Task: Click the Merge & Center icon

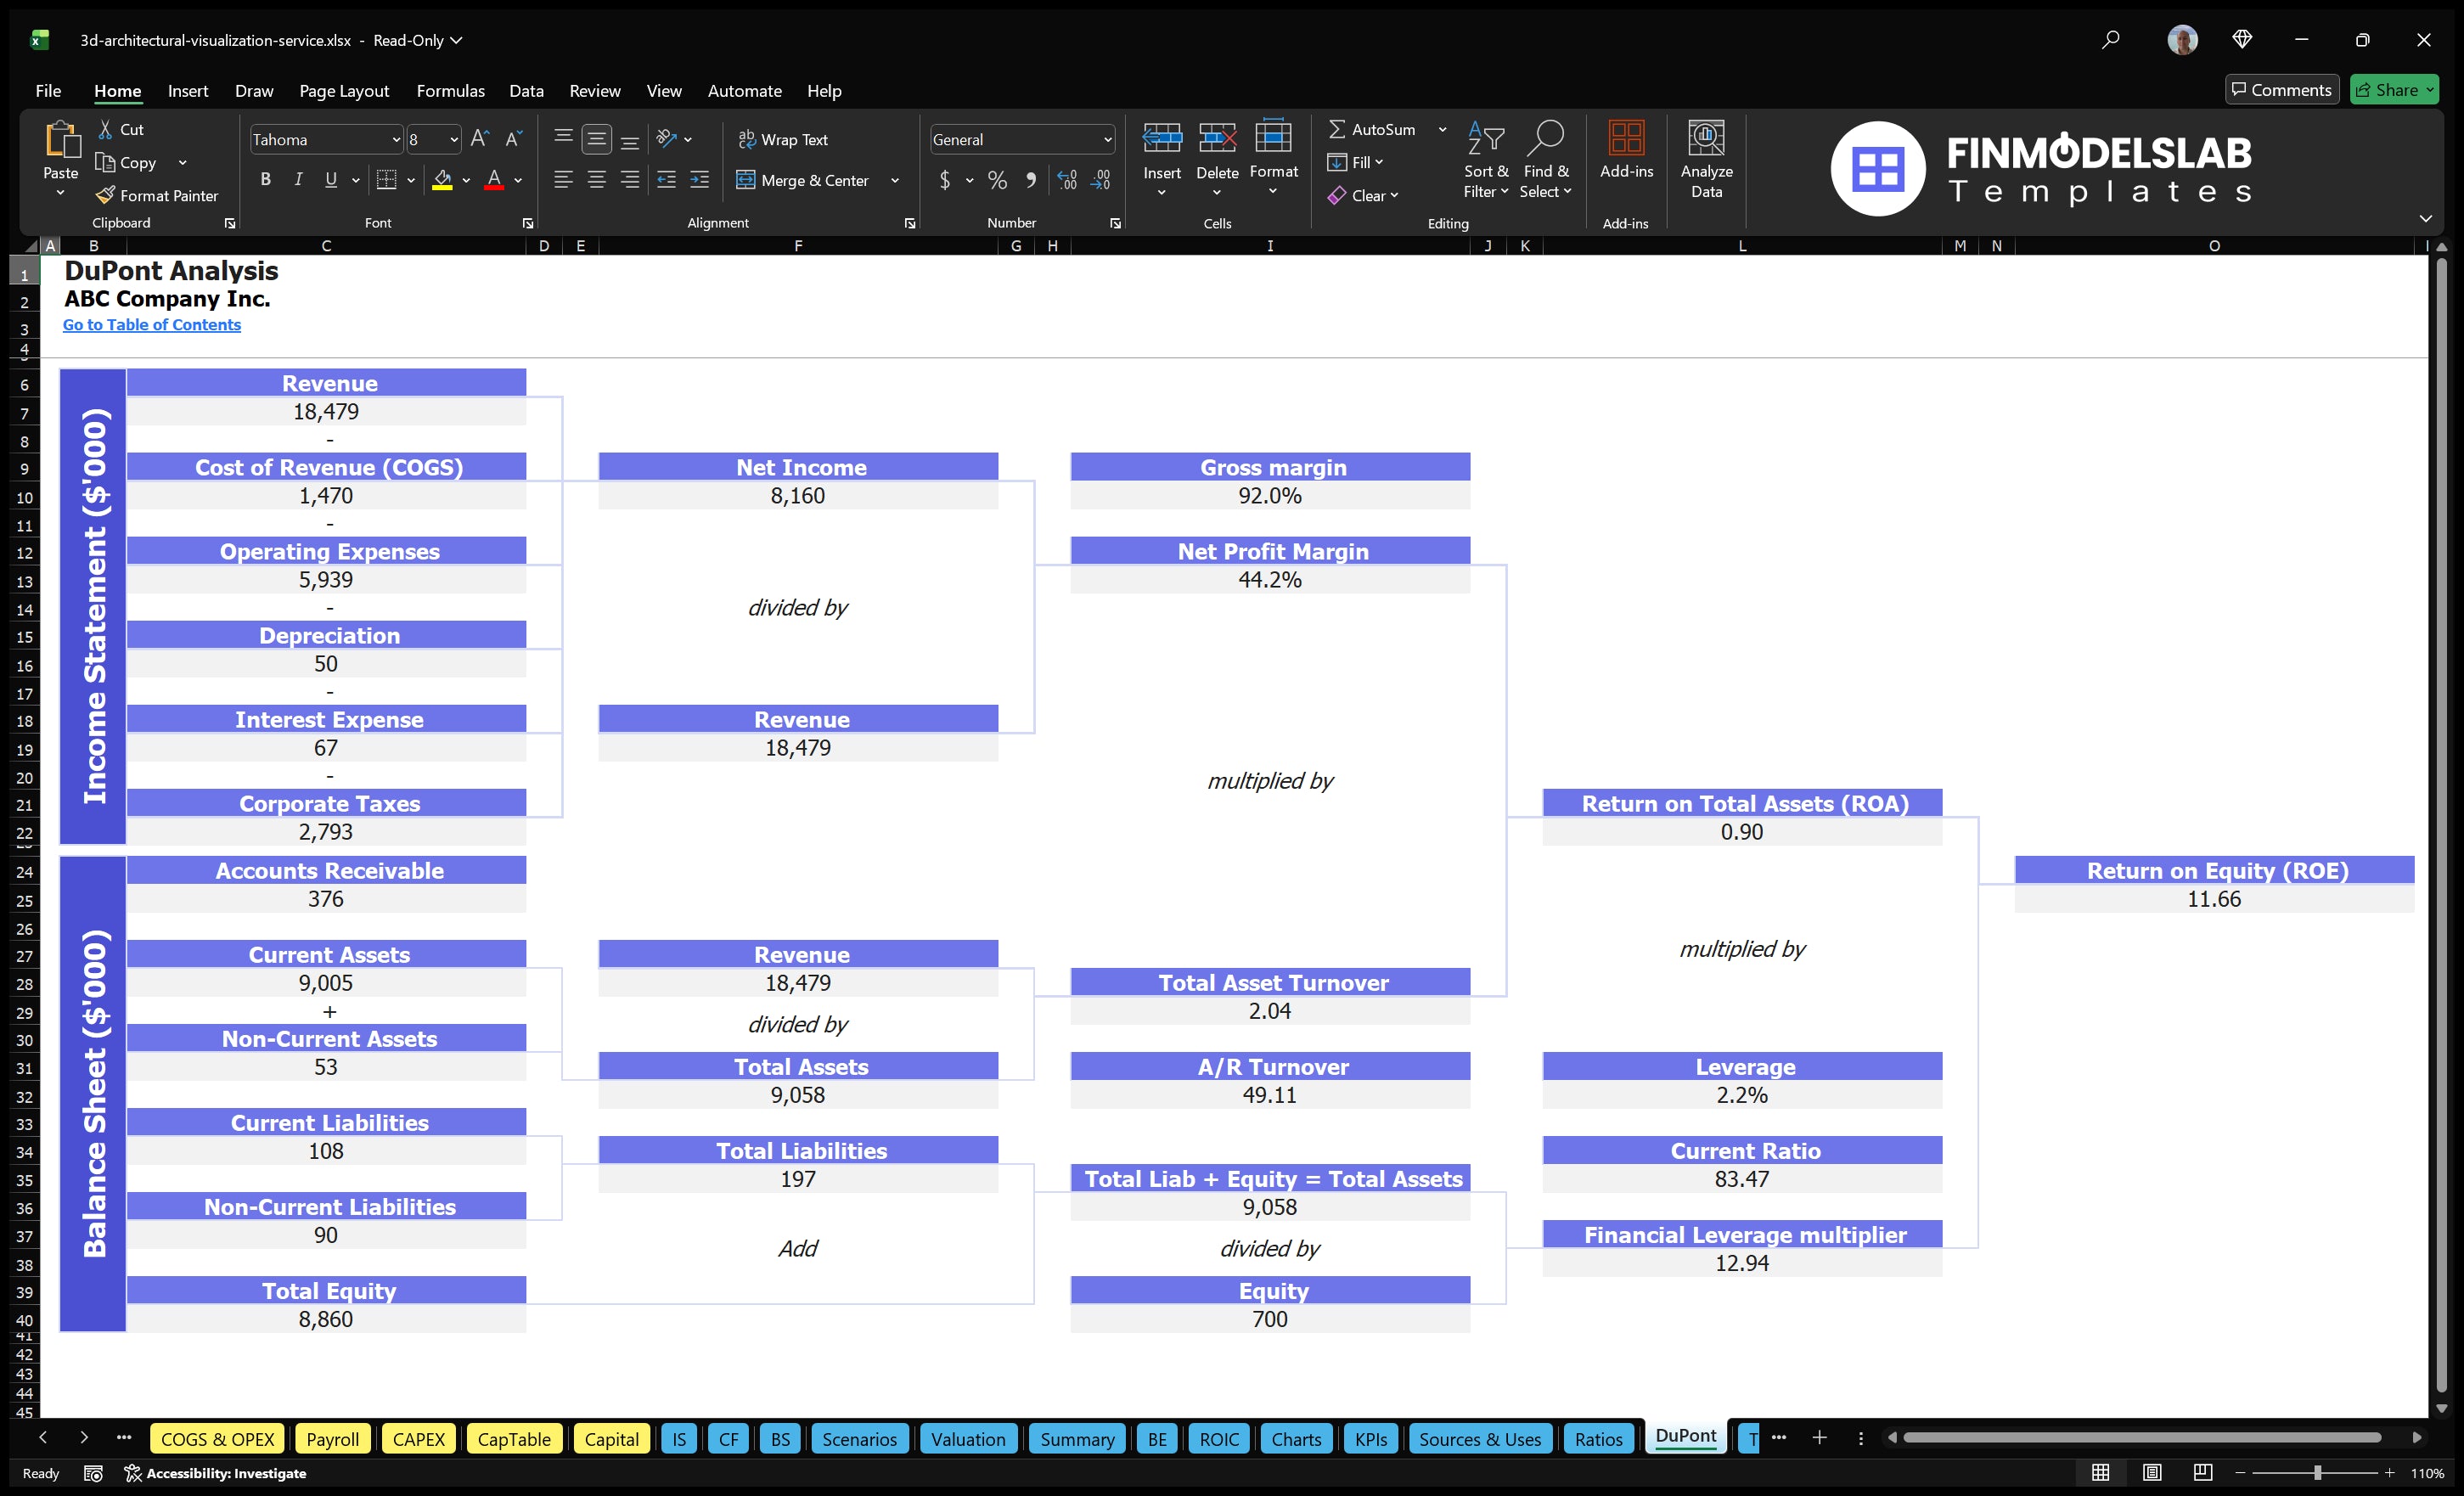Action: (x=748, y=180)
